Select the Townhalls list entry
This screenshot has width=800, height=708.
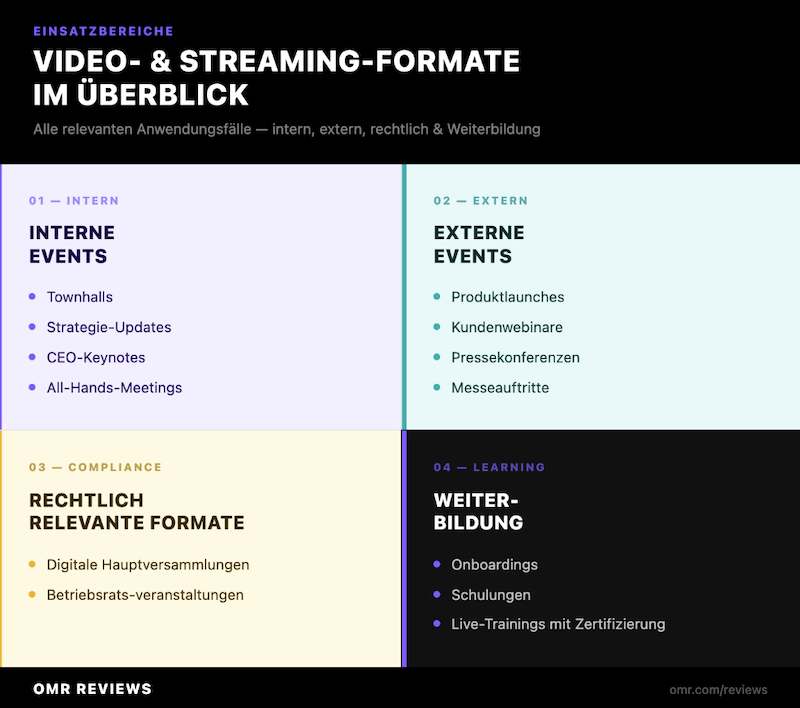[79, 297]
